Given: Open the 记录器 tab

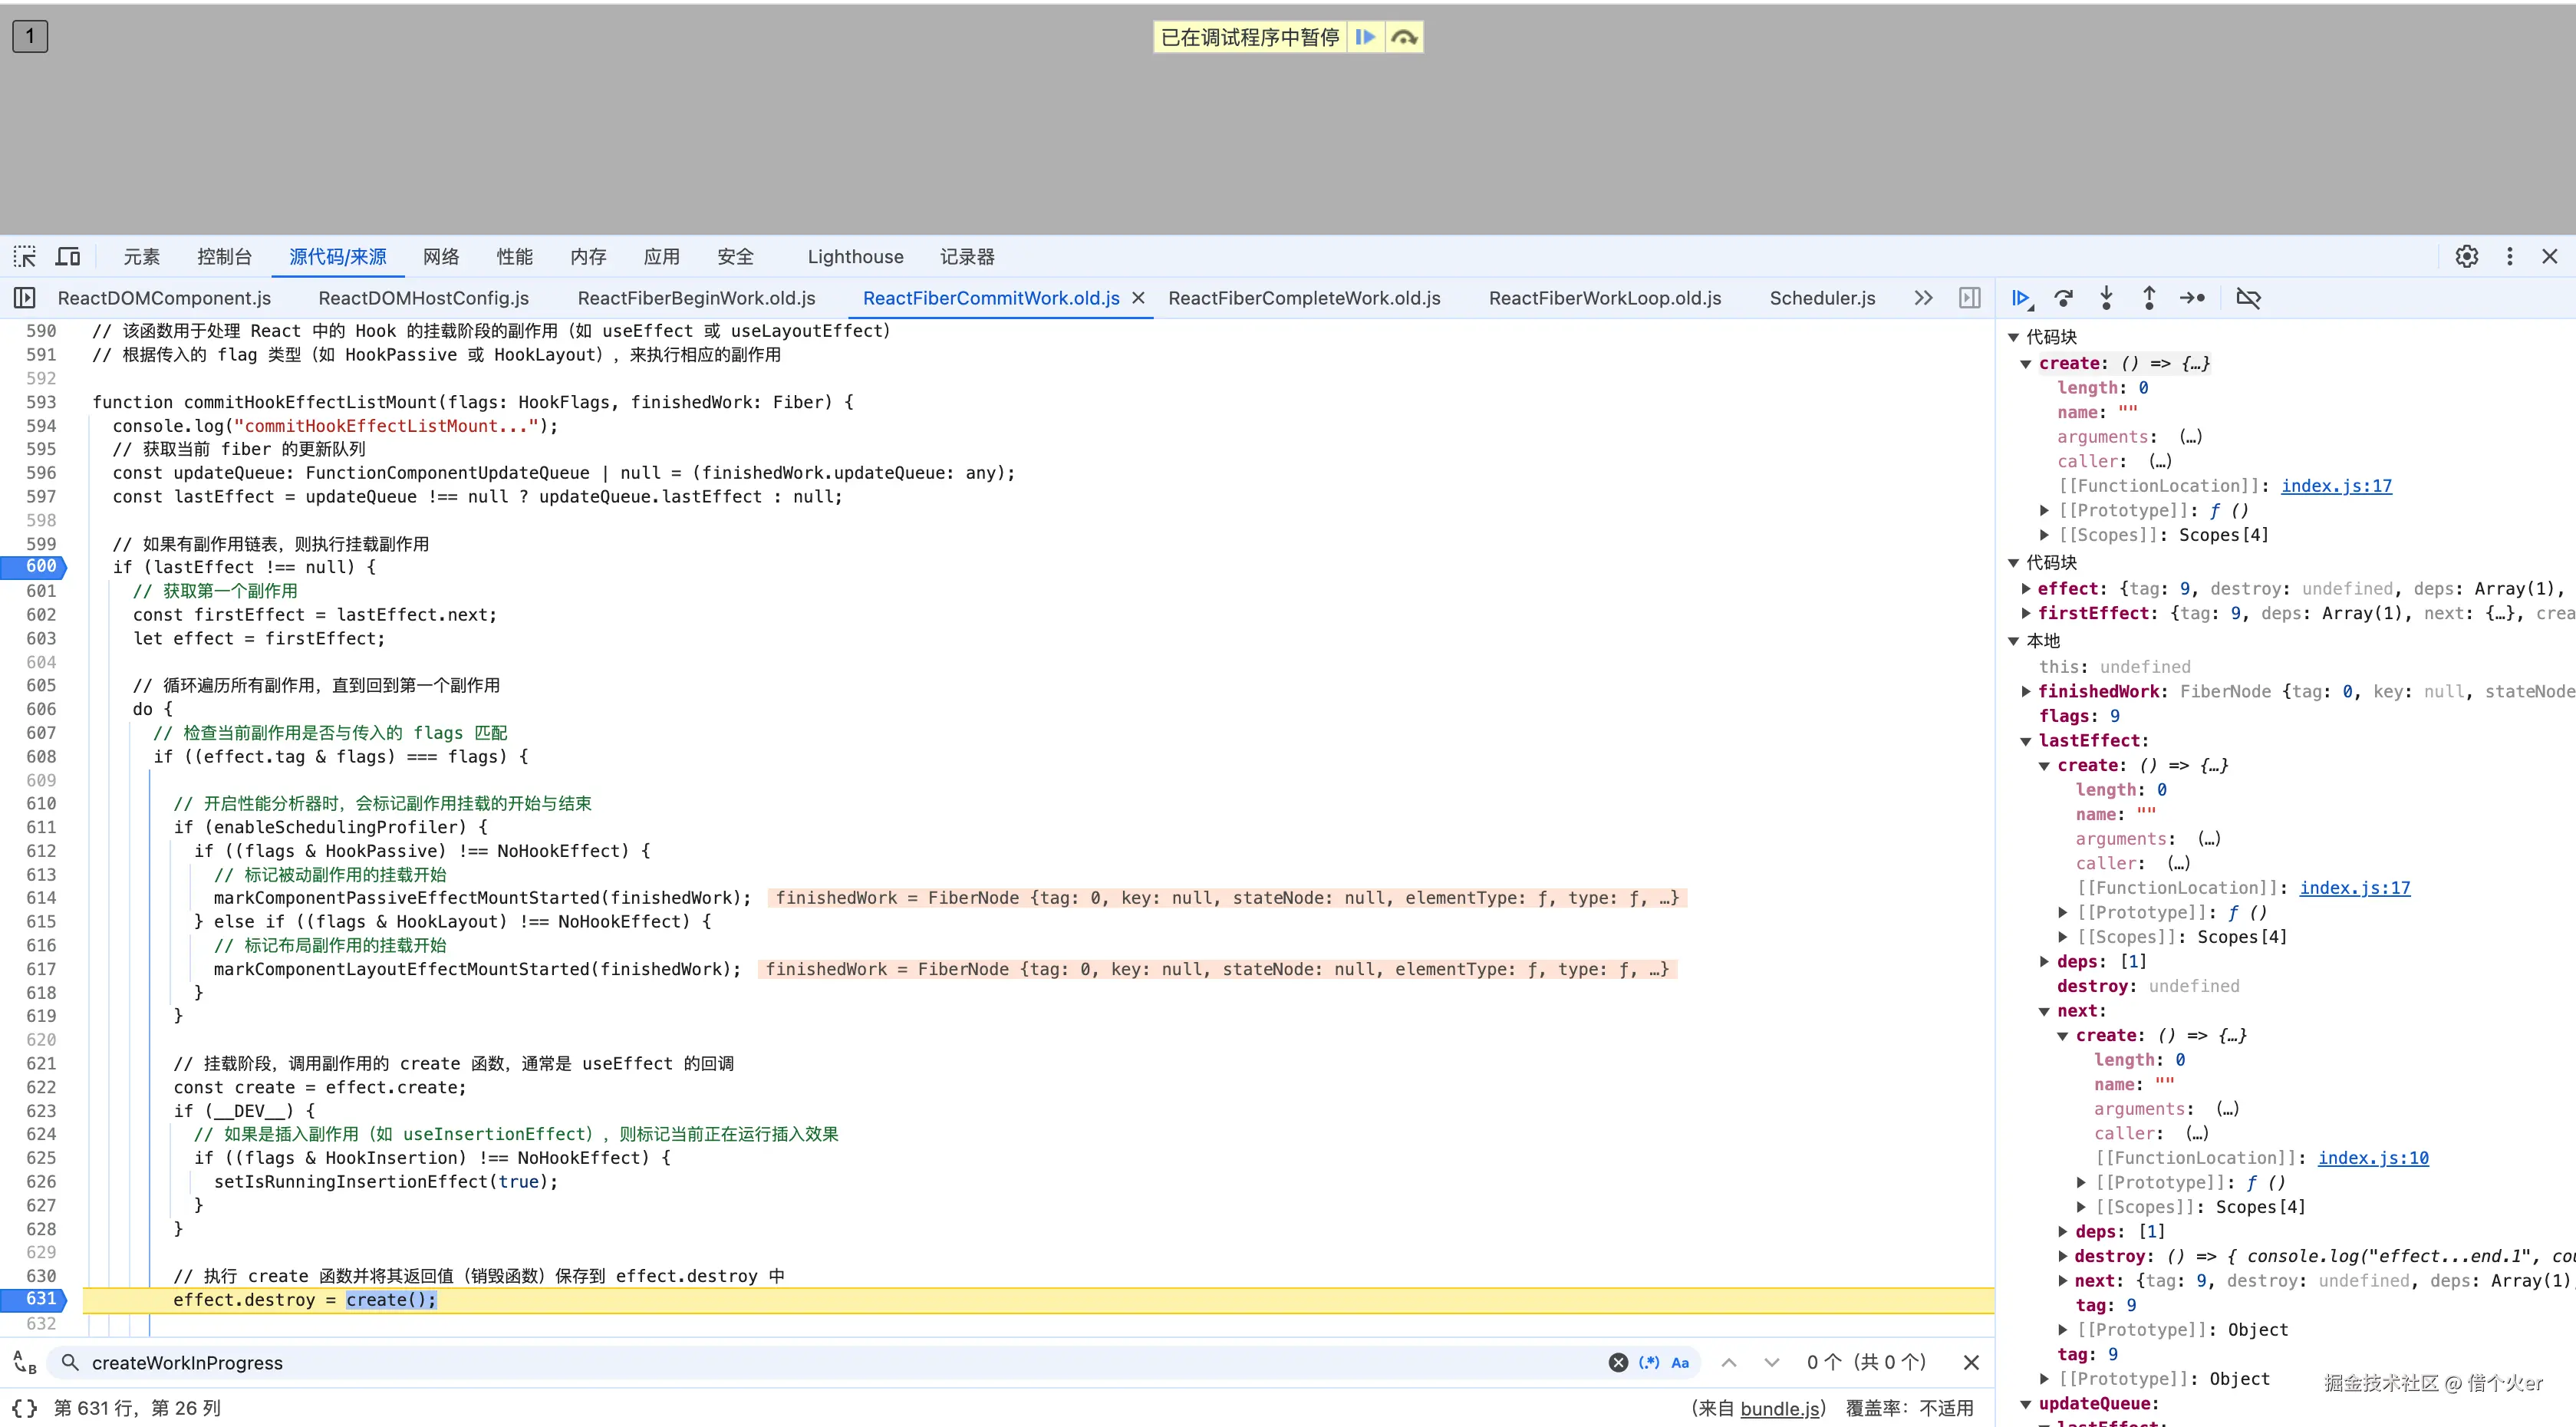Looking at the screenshot, I should [x=967, y=257].
